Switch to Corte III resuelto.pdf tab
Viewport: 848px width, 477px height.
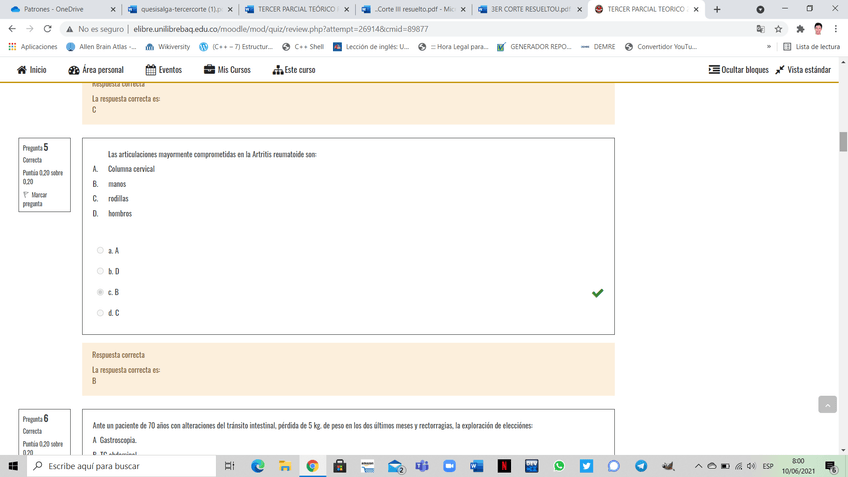(x=413, y=9)
